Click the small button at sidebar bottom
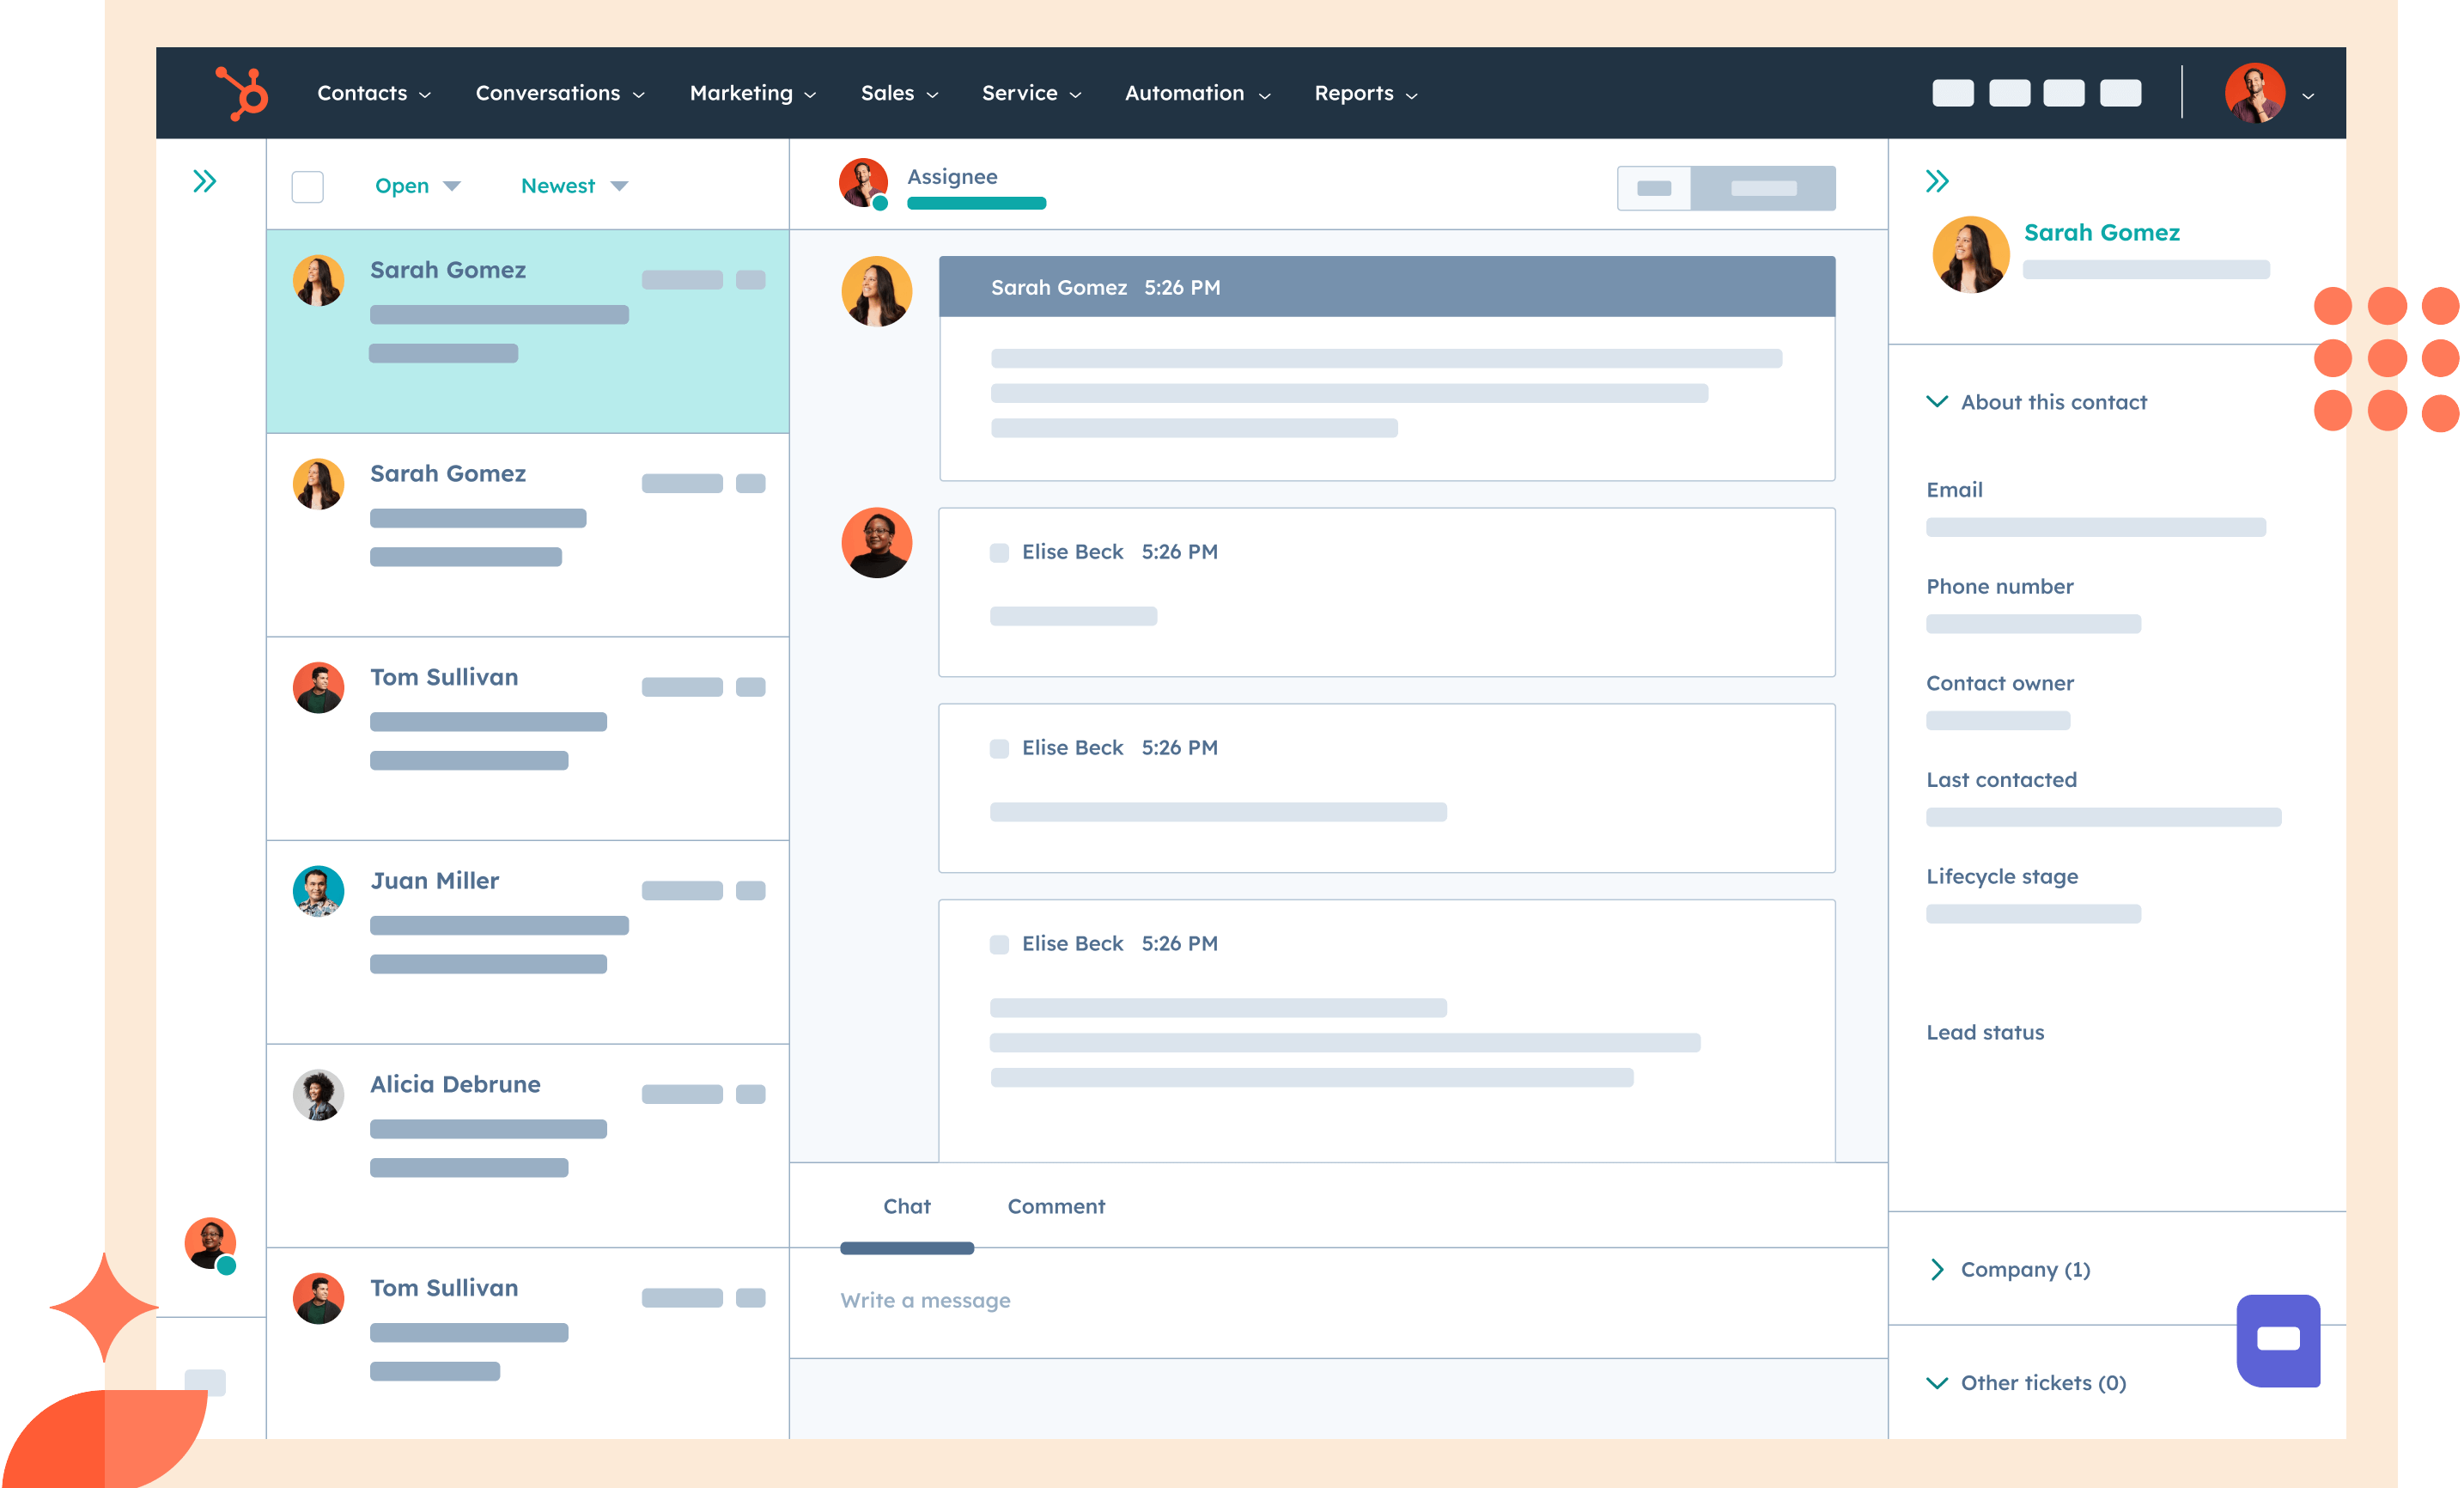This screenshot has height=1488, width=2464. click(x=206, y=1382)
